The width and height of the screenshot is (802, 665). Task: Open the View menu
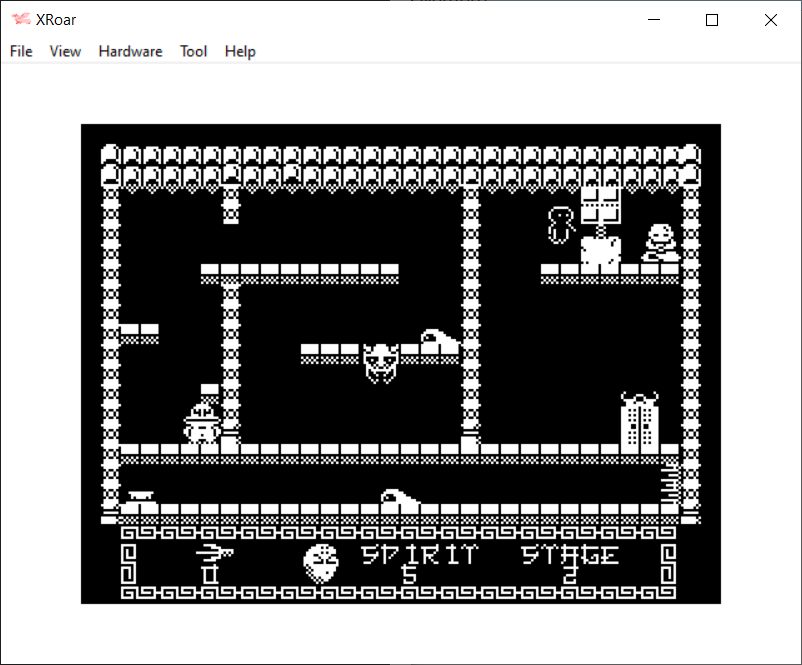(x=65, y=51)
